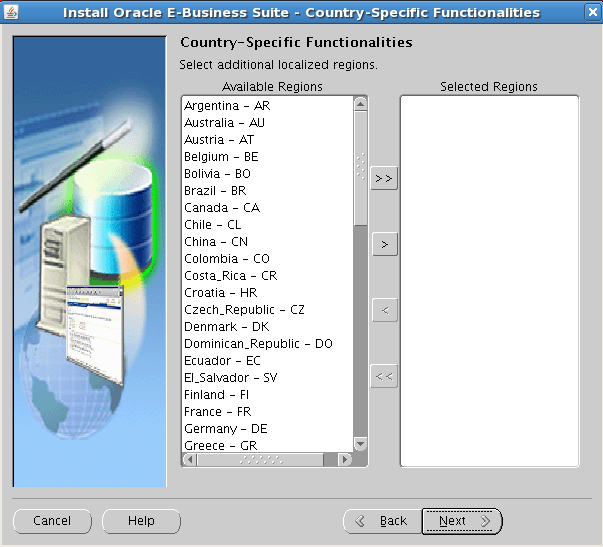Select Austria - AT

pyautogui.click(x=267, y=139)
